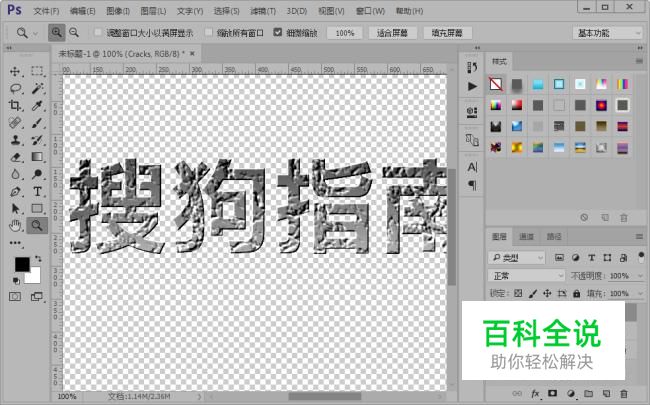Open the 基本功能 workspace dropdown
The width and height of the screenshot is (650, 405).
[608, 33]
